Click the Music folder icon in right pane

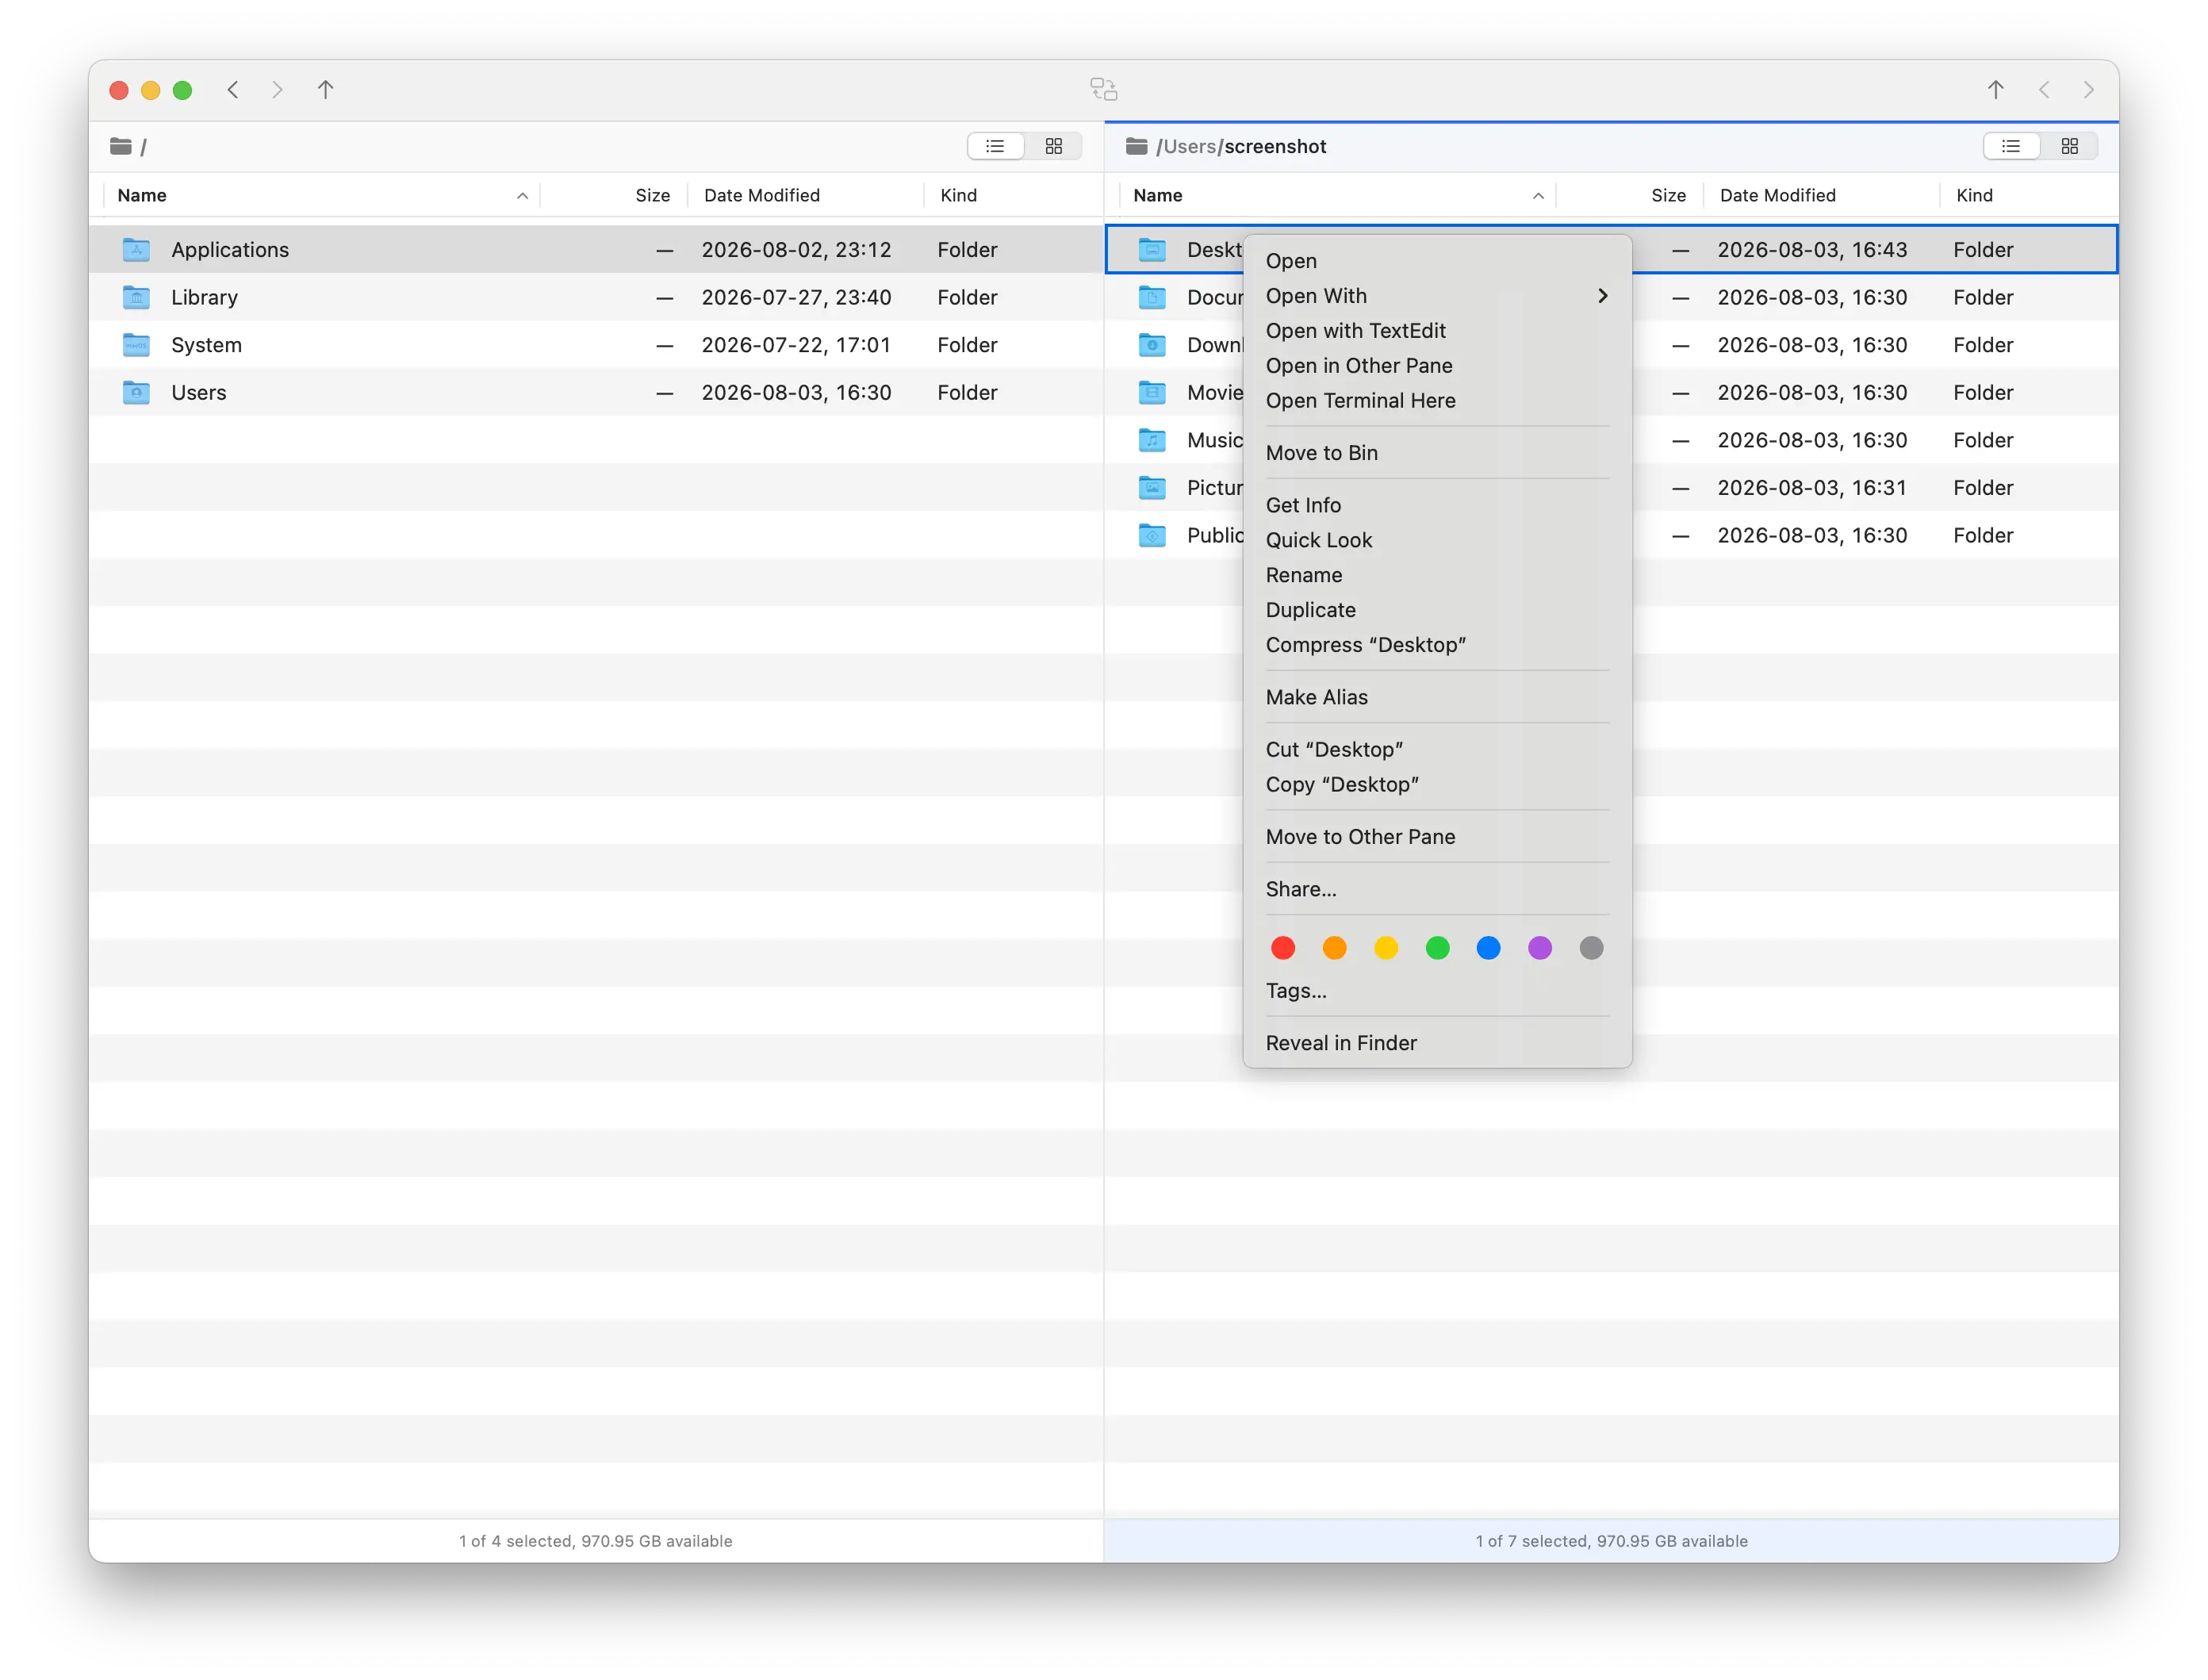point(1152,440)
